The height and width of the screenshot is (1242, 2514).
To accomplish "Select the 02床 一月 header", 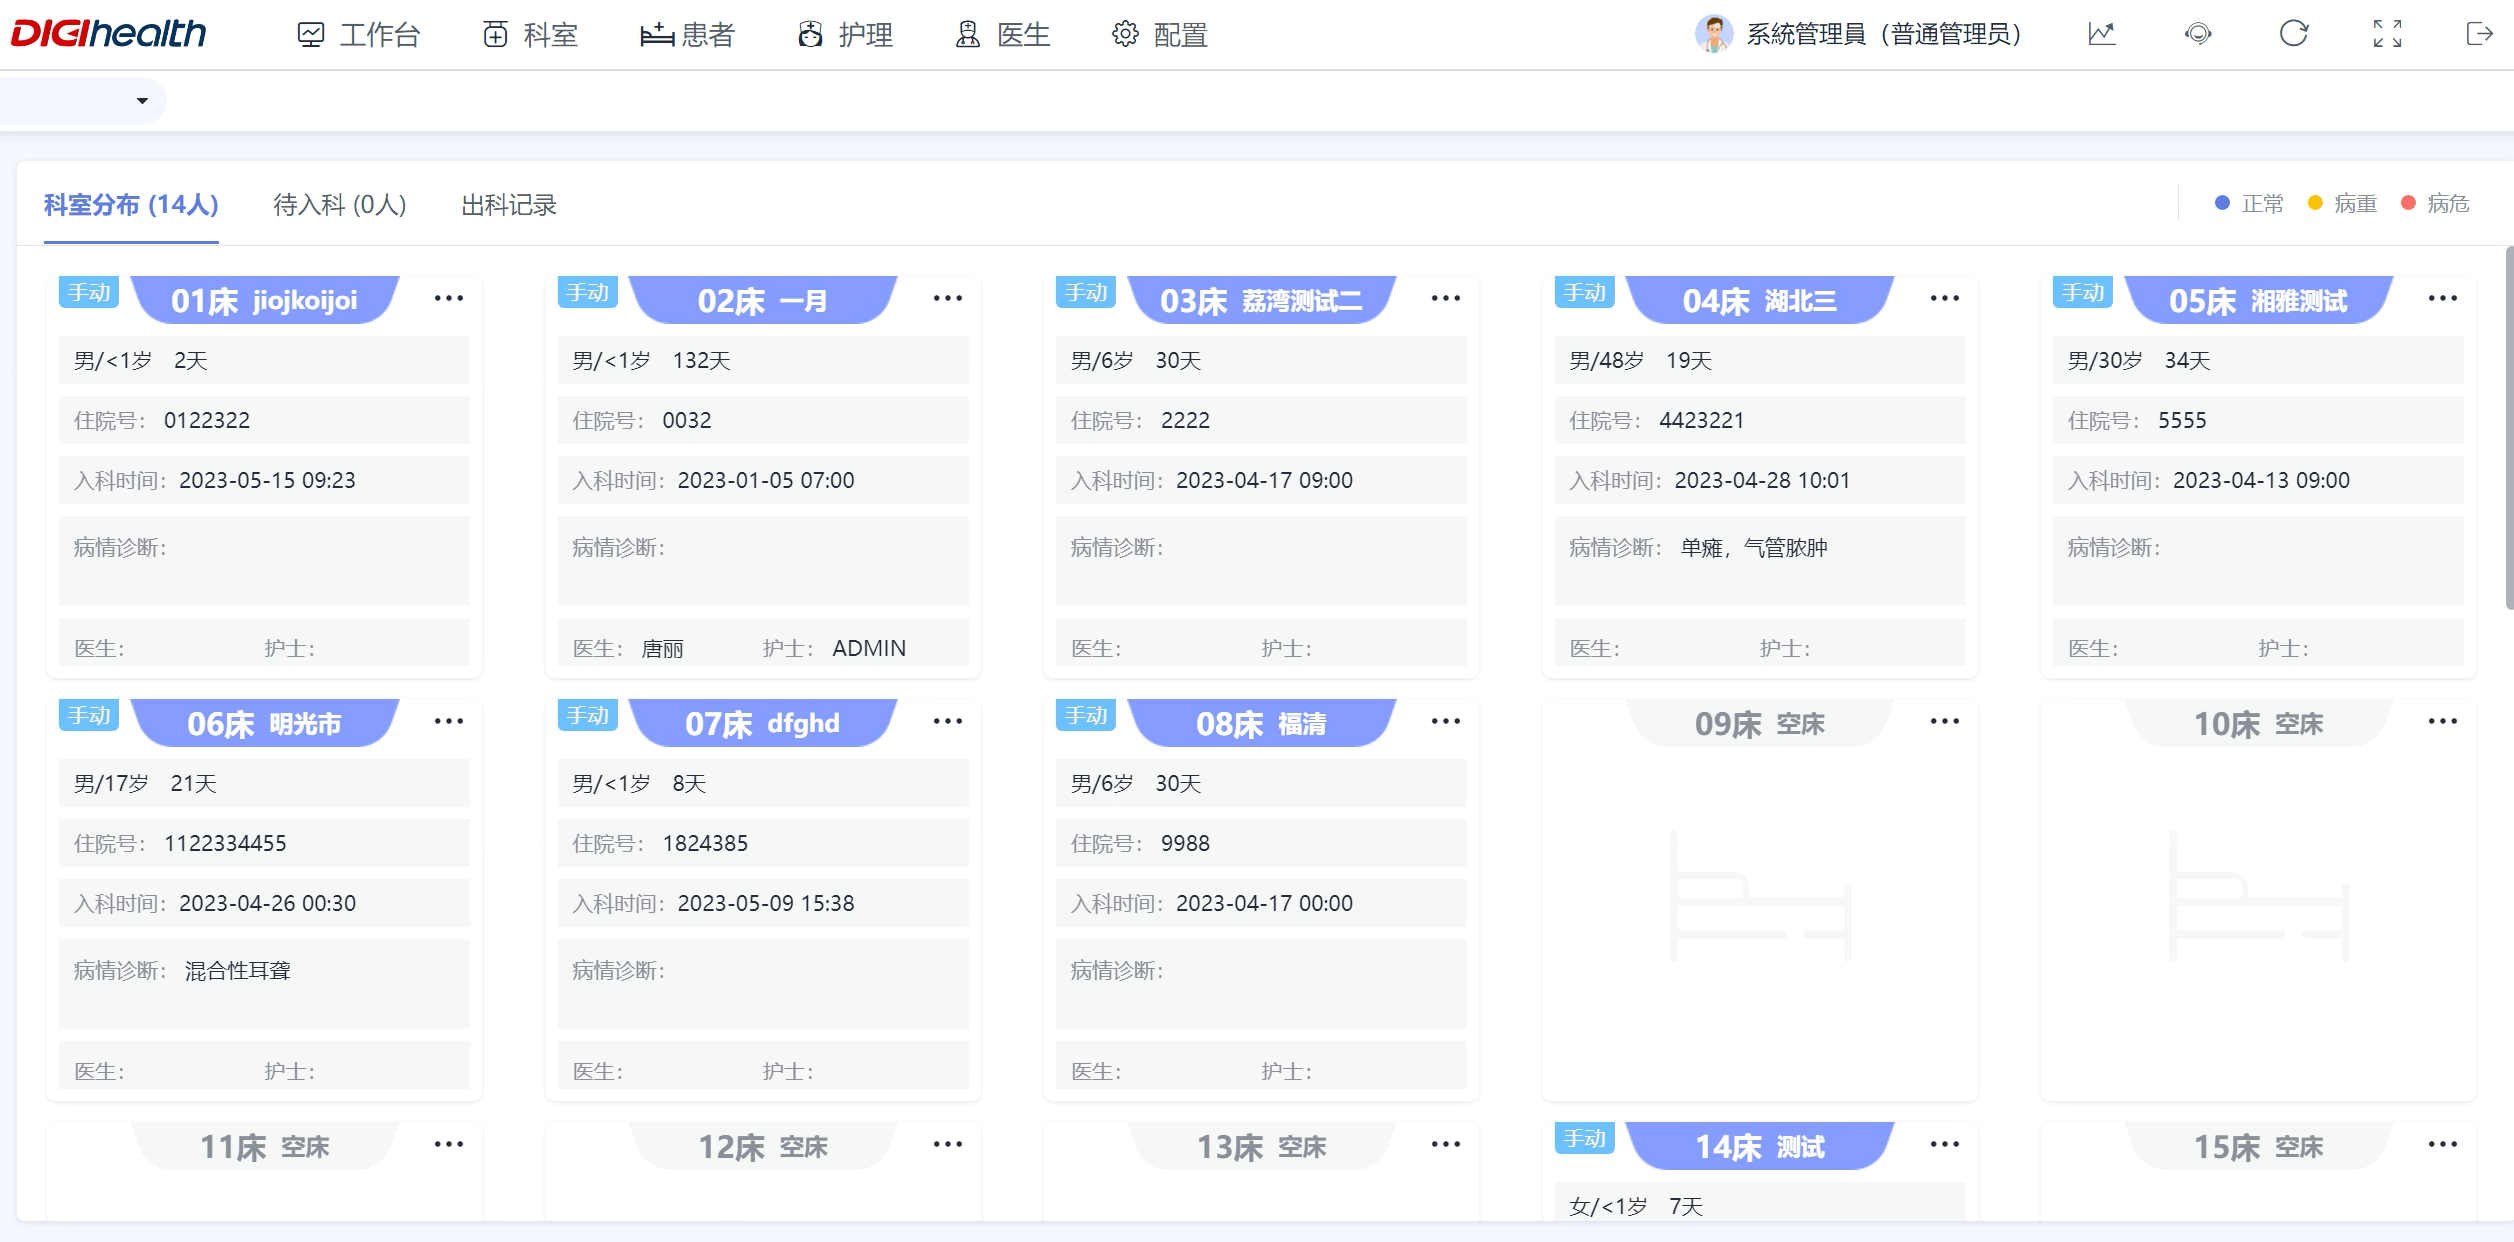I will [763, 300].
